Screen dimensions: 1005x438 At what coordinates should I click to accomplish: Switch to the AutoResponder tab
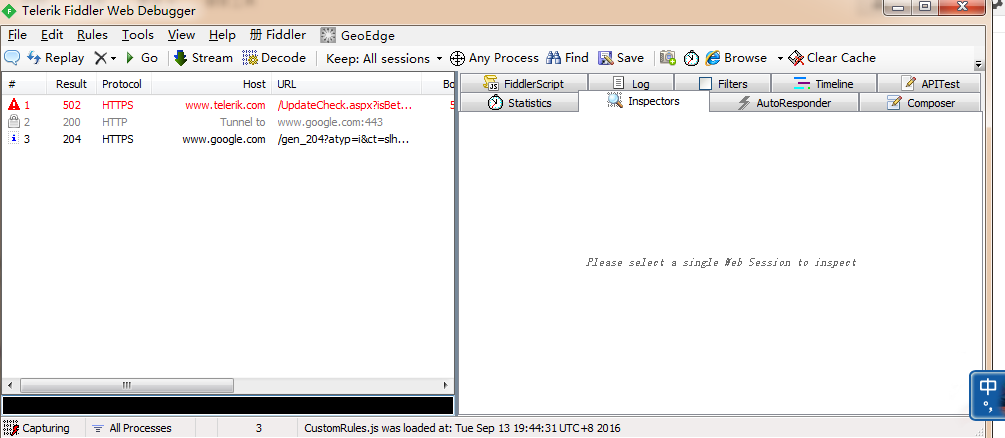[x=783, y=103]
